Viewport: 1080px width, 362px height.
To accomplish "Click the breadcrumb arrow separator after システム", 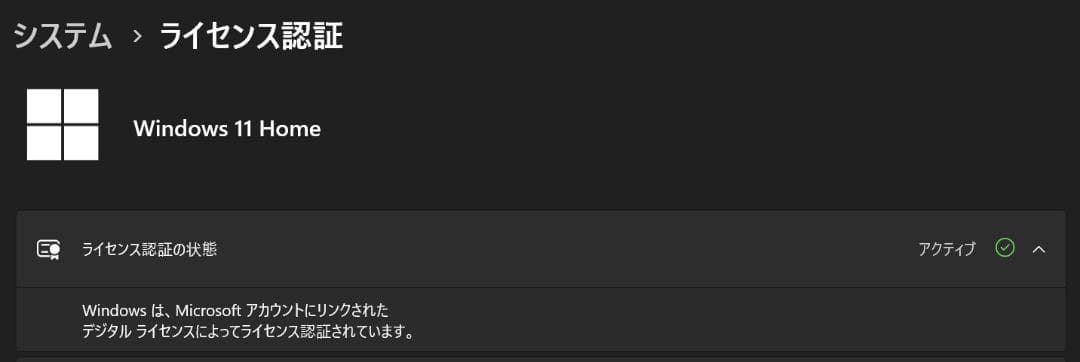I will pos(136,37).
